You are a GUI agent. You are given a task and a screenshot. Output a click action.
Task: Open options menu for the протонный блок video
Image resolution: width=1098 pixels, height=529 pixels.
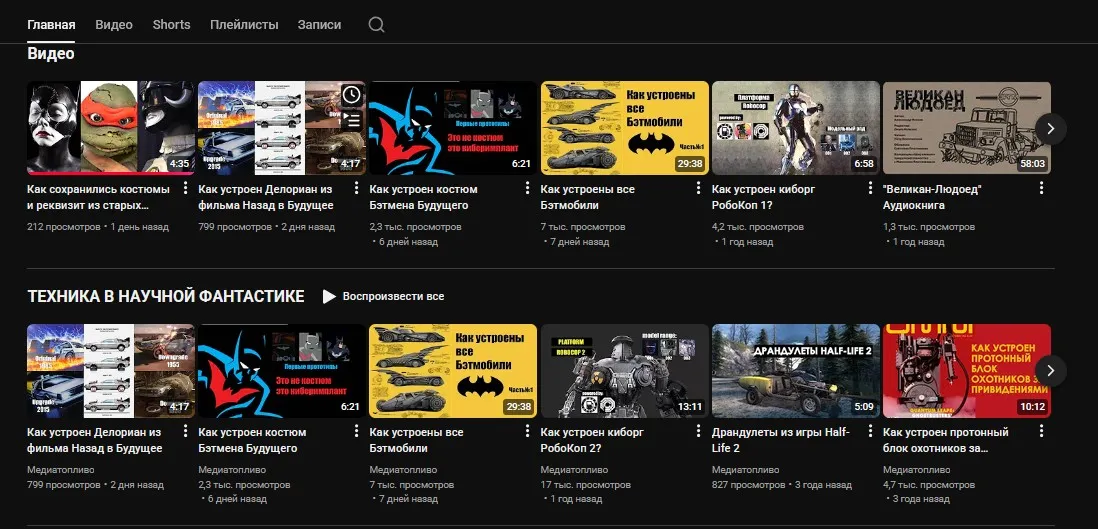pyautogui.click(x=1041, y=431)
